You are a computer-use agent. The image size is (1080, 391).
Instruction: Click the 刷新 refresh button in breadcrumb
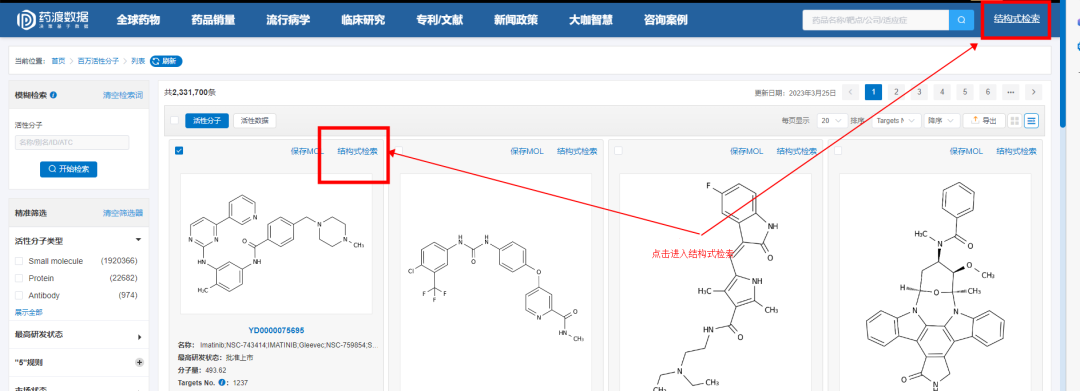[166, 61]
